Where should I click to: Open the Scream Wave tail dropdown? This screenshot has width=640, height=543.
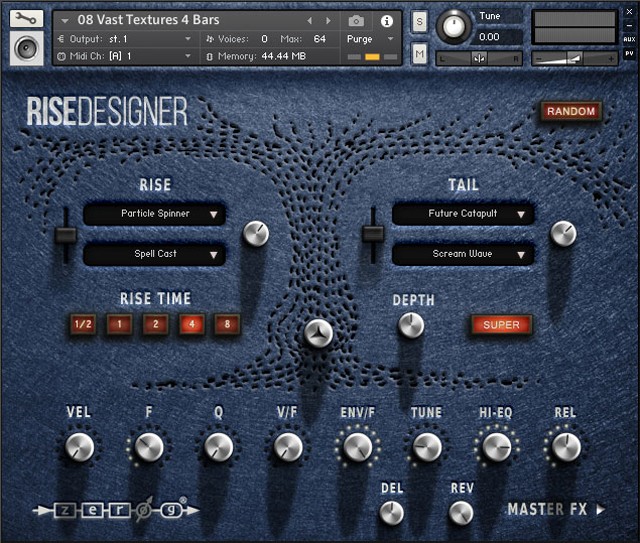[463, 254]
